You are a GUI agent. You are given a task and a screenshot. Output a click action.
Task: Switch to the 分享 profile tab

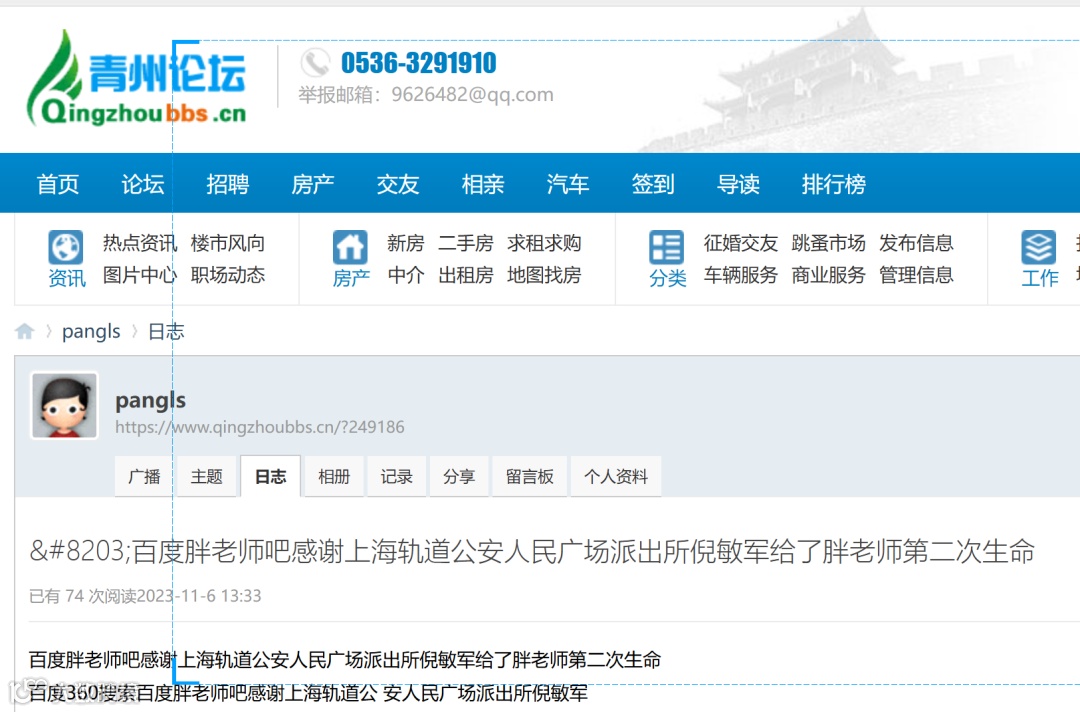click(459, 476)
